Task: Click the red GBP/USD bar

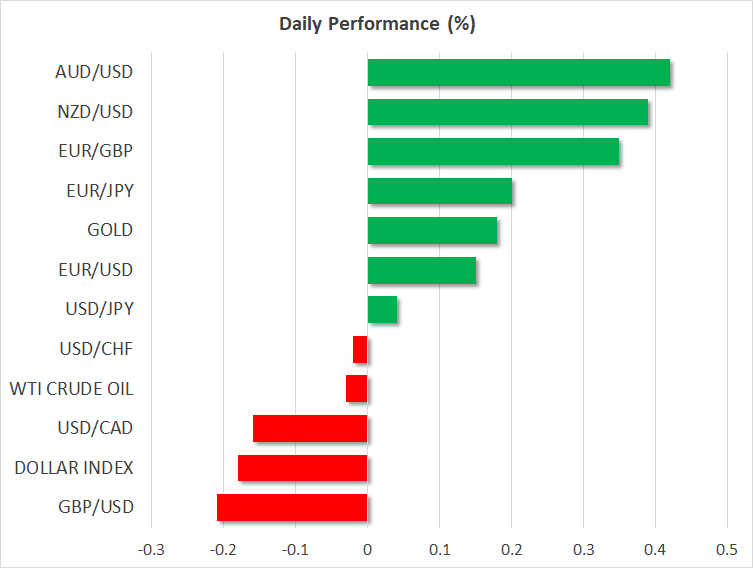Action: pos(292,507)
